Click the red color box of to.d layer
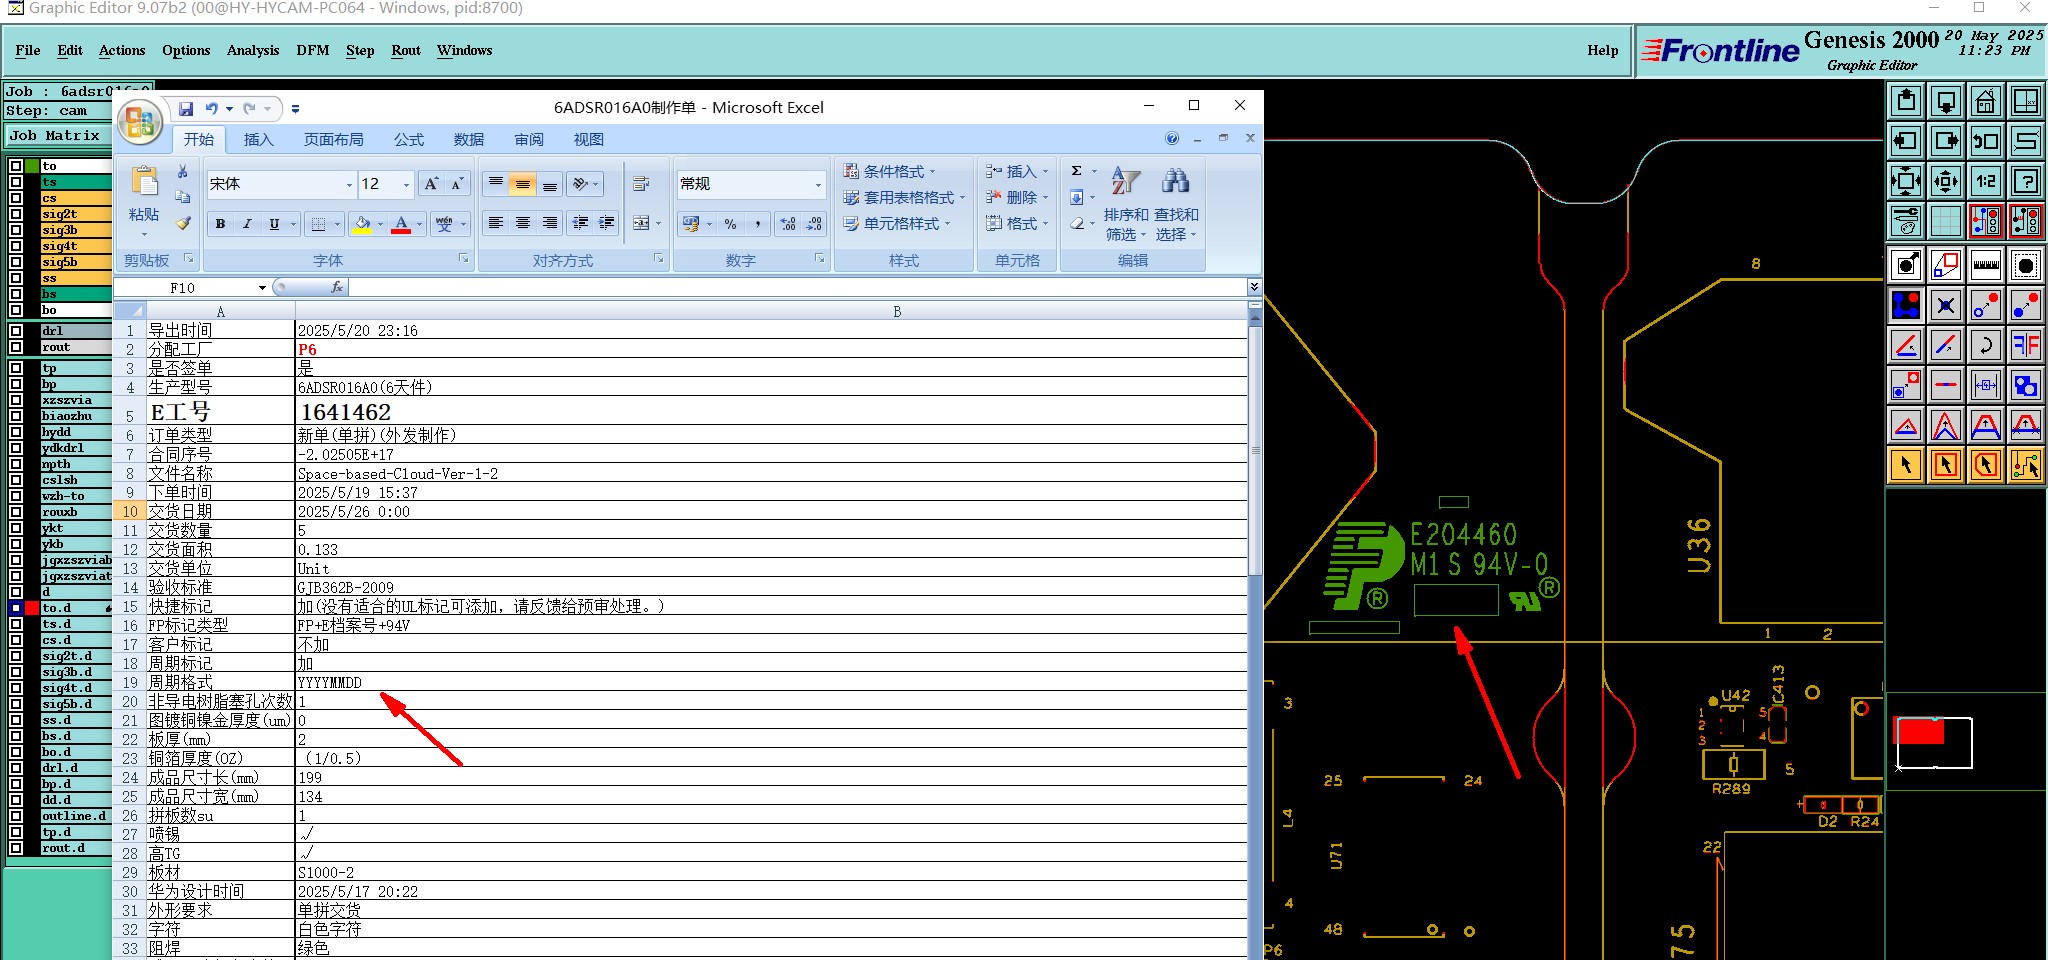The width and height of the screenshot is (2048, 960). tap(32, 608)
